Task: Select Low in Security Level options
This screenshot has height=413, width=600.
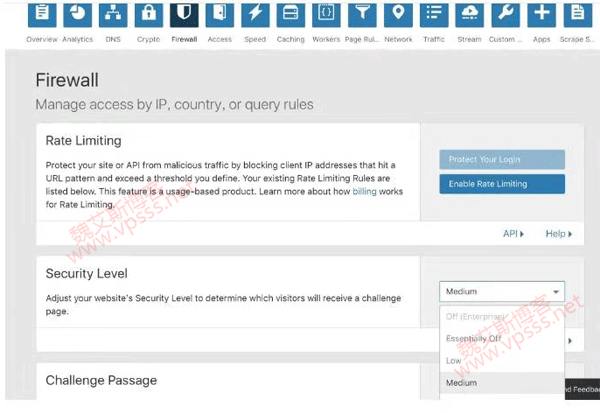Action: tap(454, 360)
